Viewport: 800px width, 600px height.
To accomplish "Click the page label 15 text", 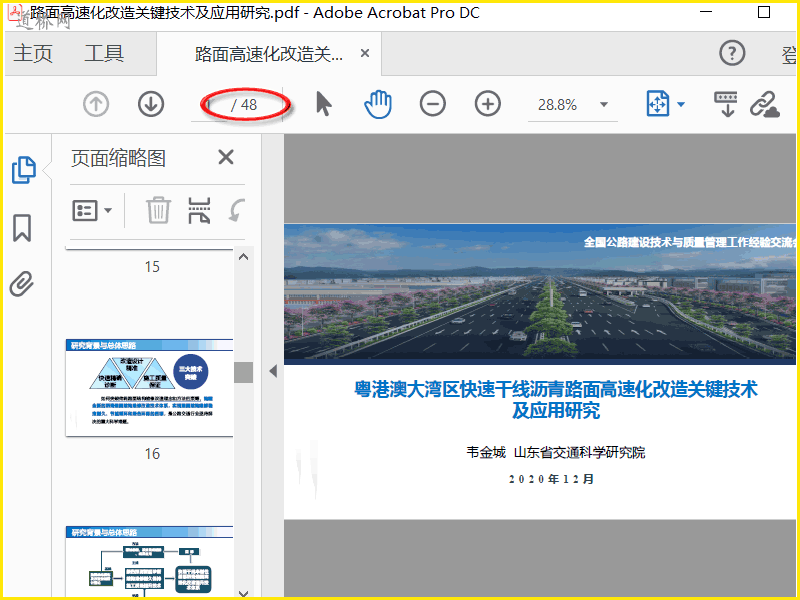I will click(152, 267).
